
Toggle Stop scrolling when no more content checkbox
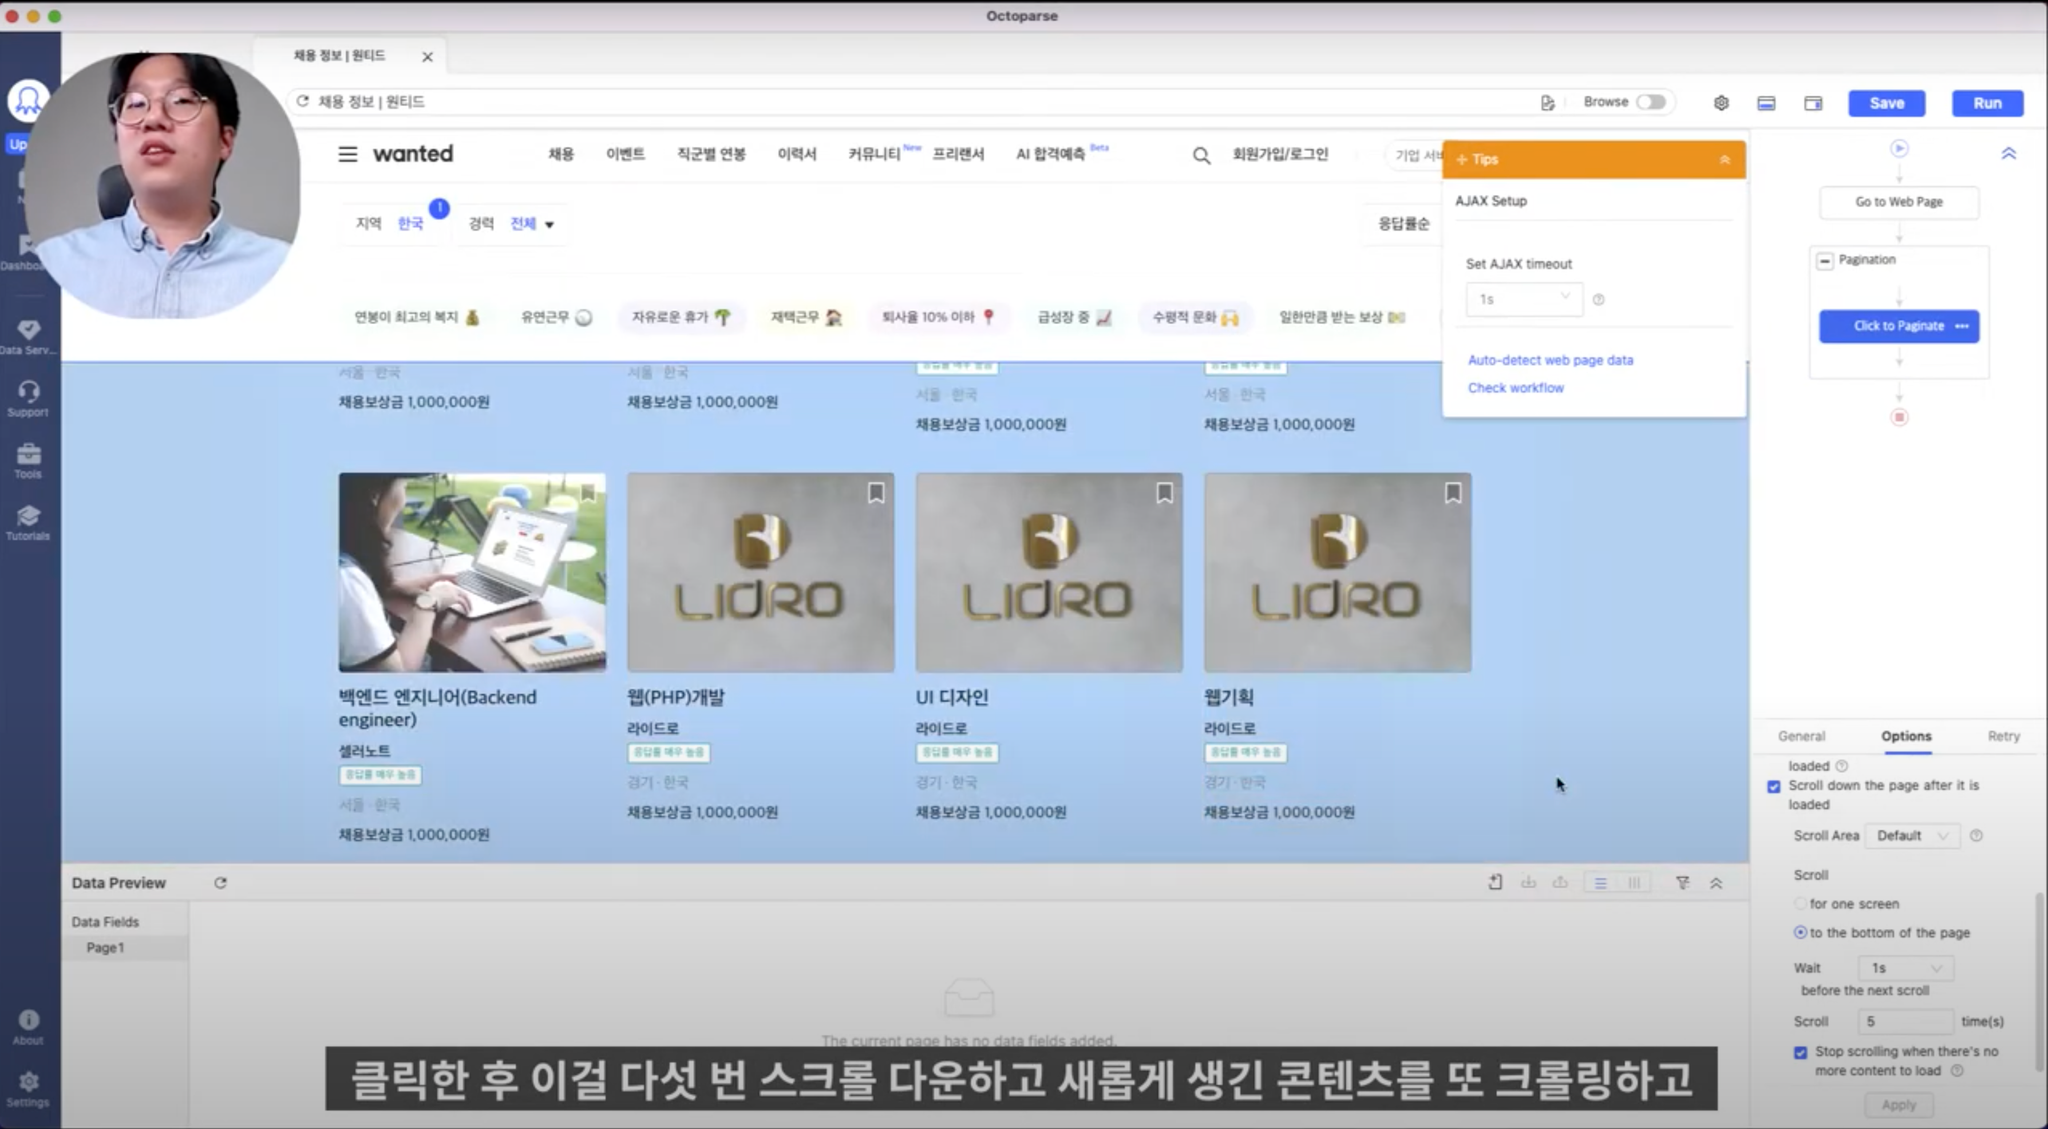tap(1801, 1052)
